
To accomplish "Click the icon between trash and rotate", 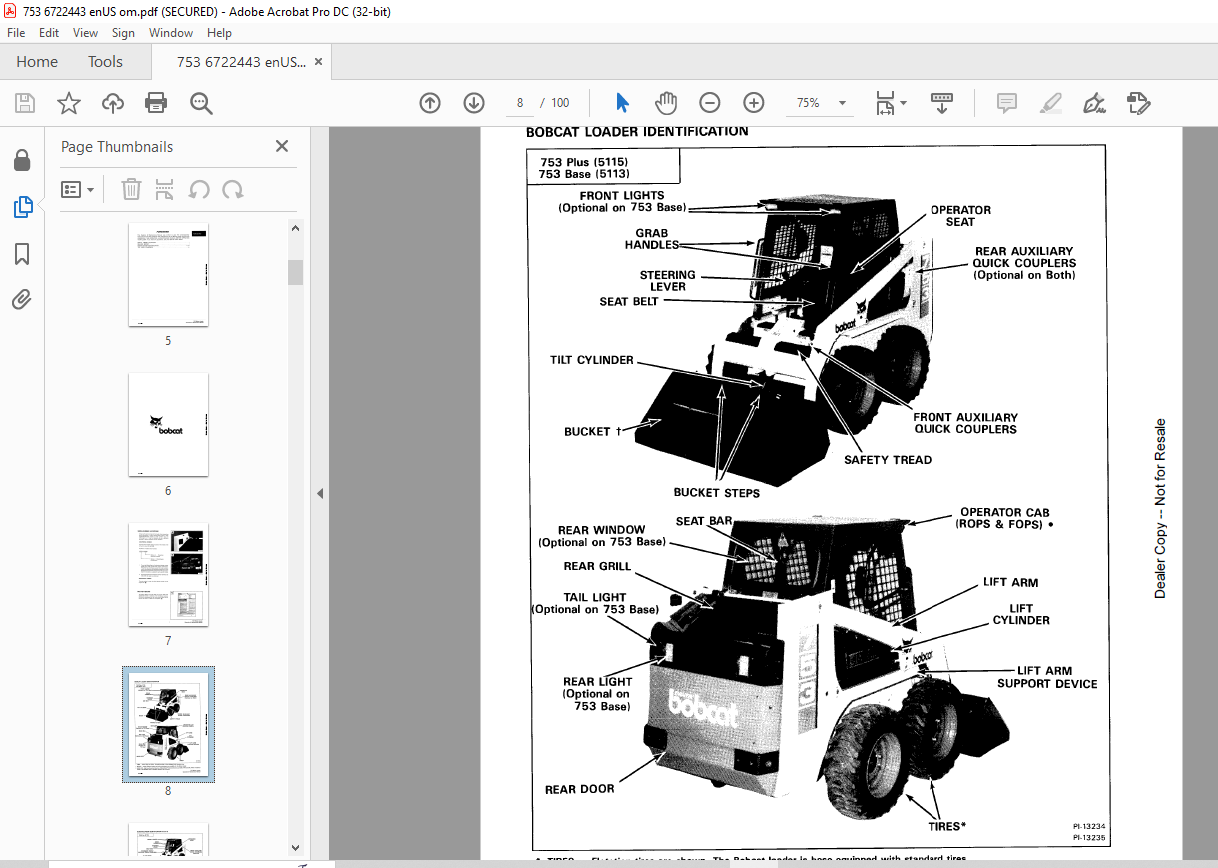I will click(165, 189).
